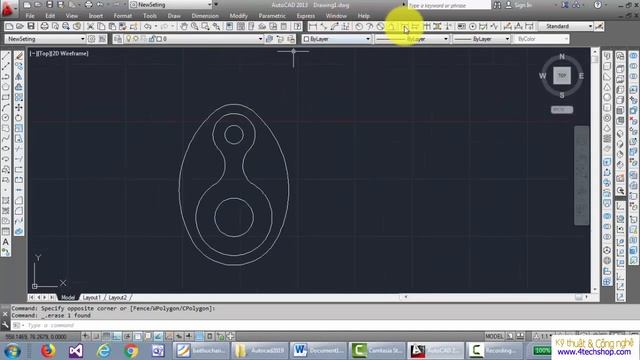The width and height of the screenshot is (640, 360).
Task: Open the Layer Properties Manager icon
Action: pyautogui.click(x=118, y=39)
